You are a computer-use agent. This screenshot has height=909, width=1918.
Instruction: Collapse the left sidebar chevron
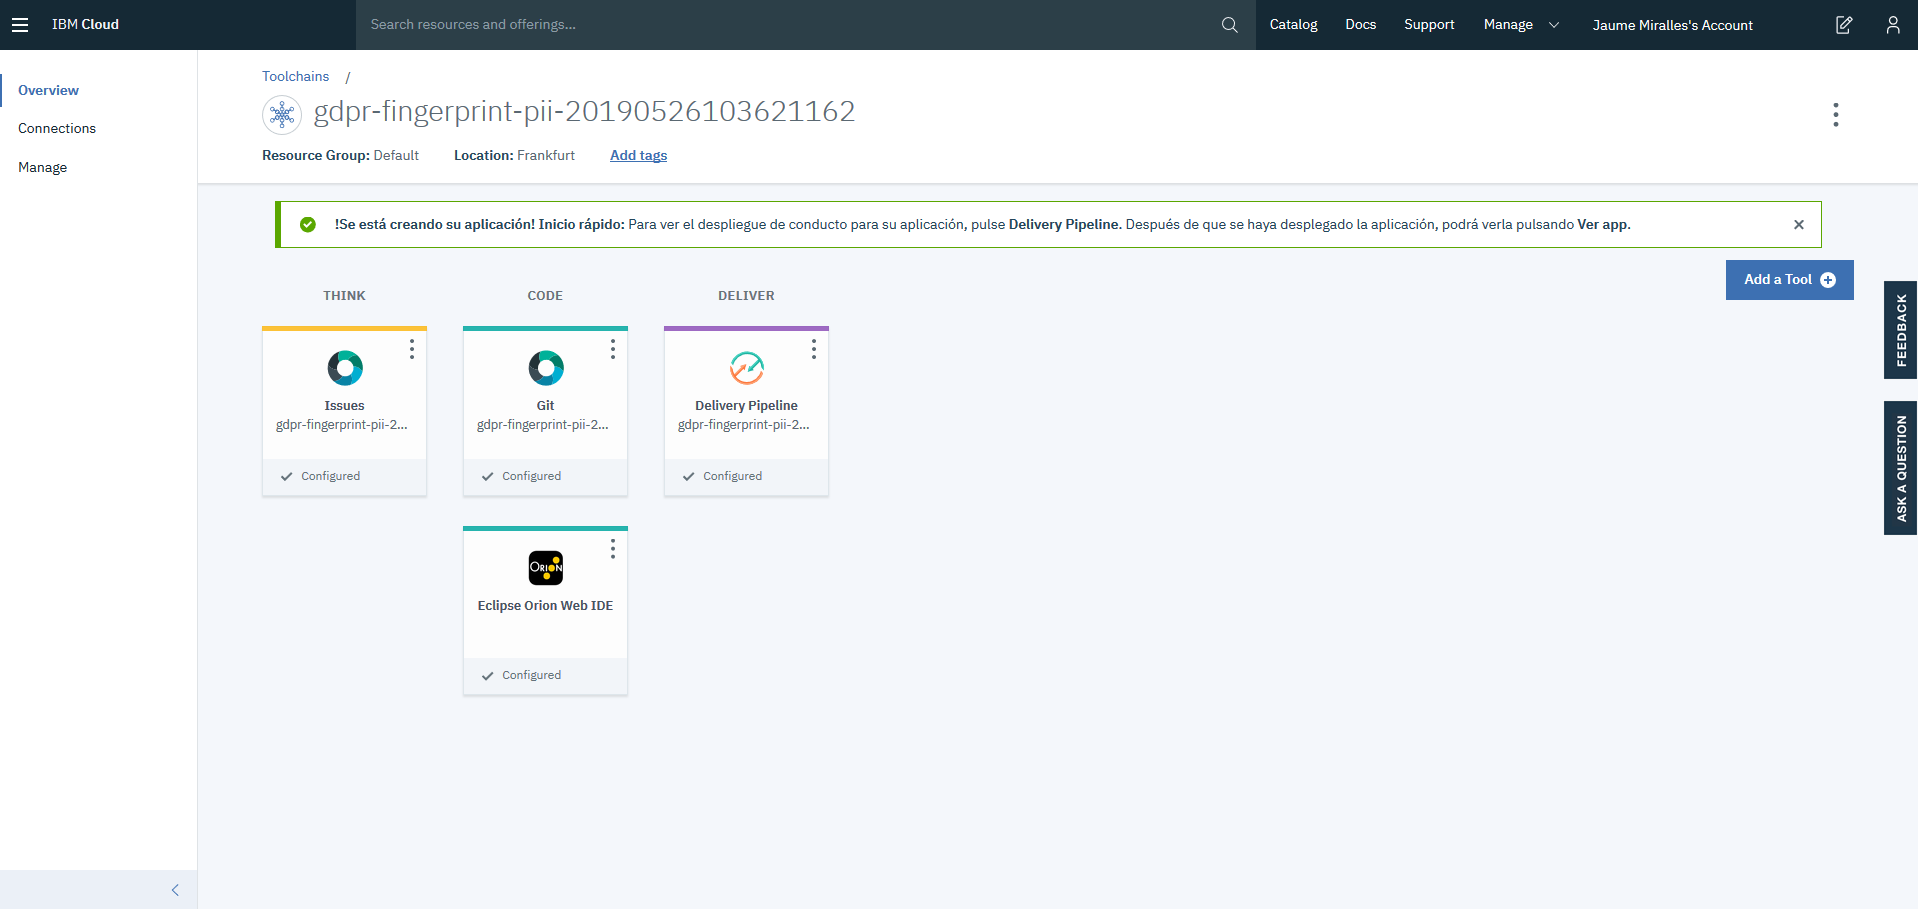175,890
